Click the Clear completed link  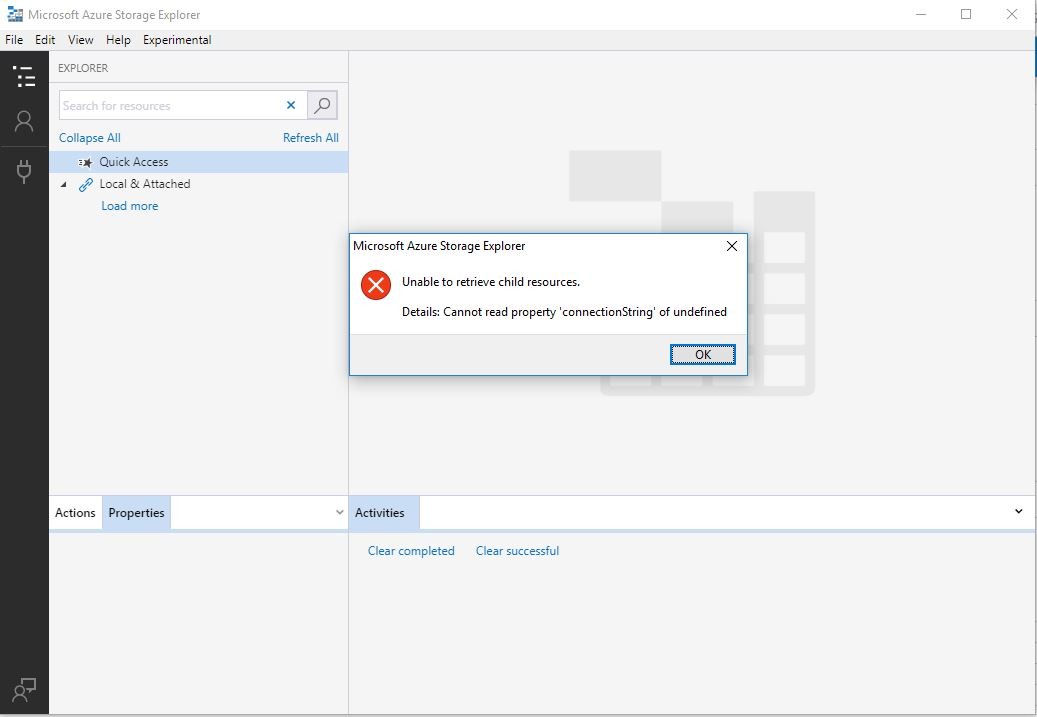tap(411, 550)
